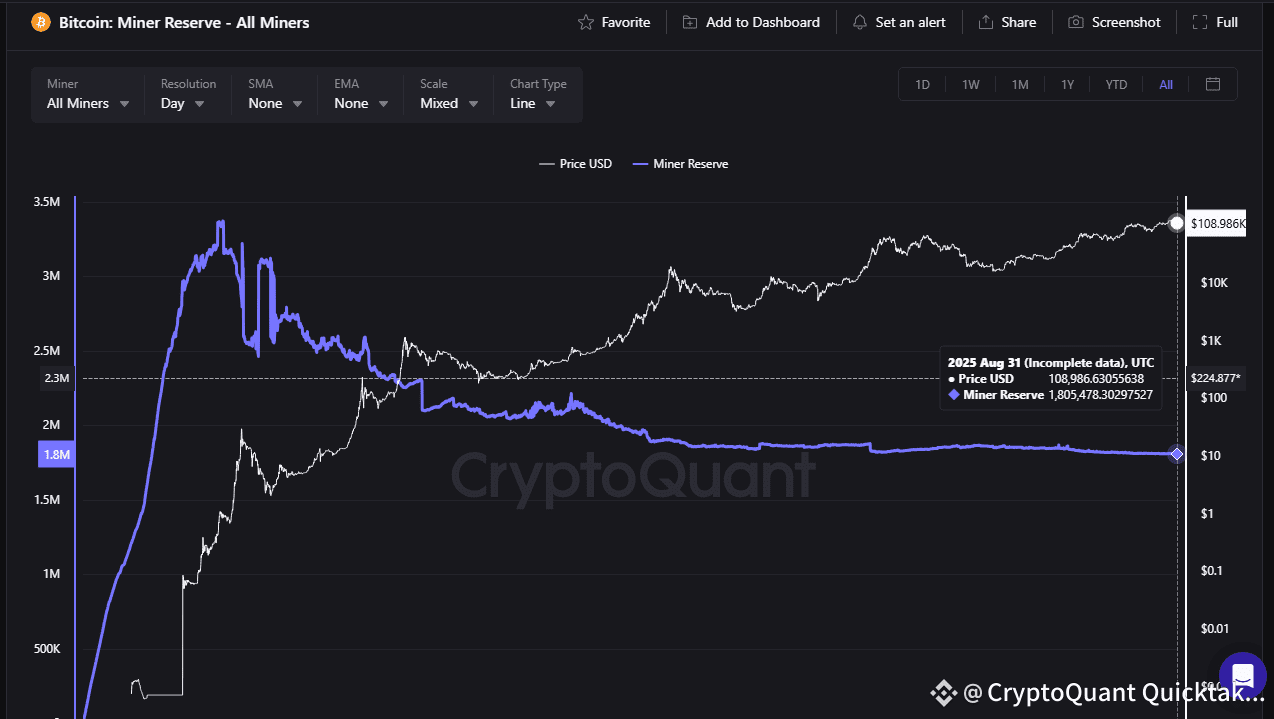Click the Miner Reserve endpoint diamond marker
The height and width of the screenshot is (719, 1274).
1177,454
